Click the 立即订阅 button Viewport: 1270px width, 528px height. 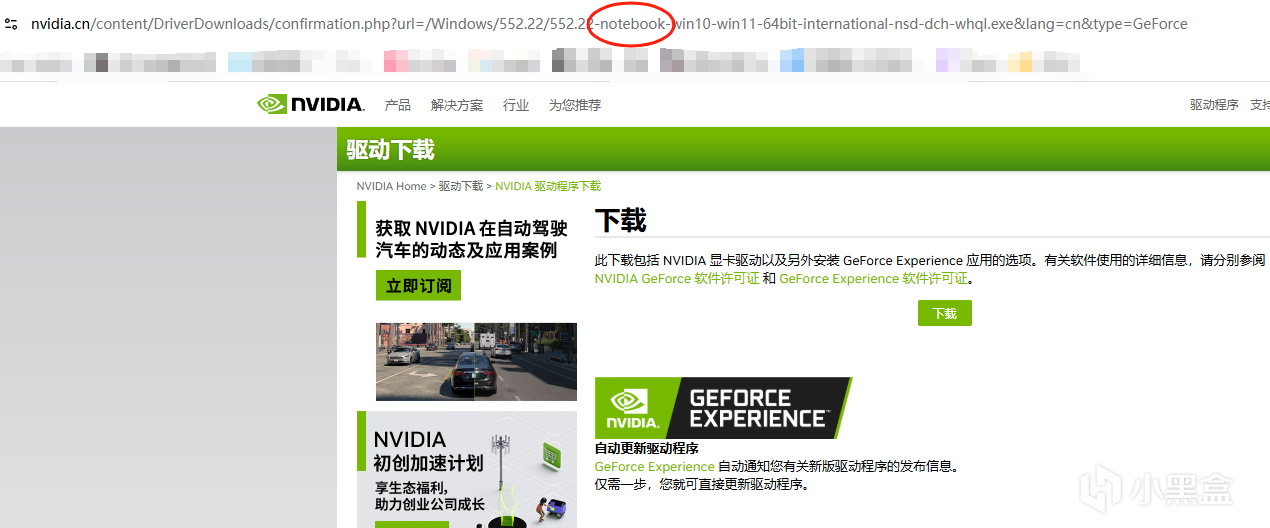(x=419, y=286)
